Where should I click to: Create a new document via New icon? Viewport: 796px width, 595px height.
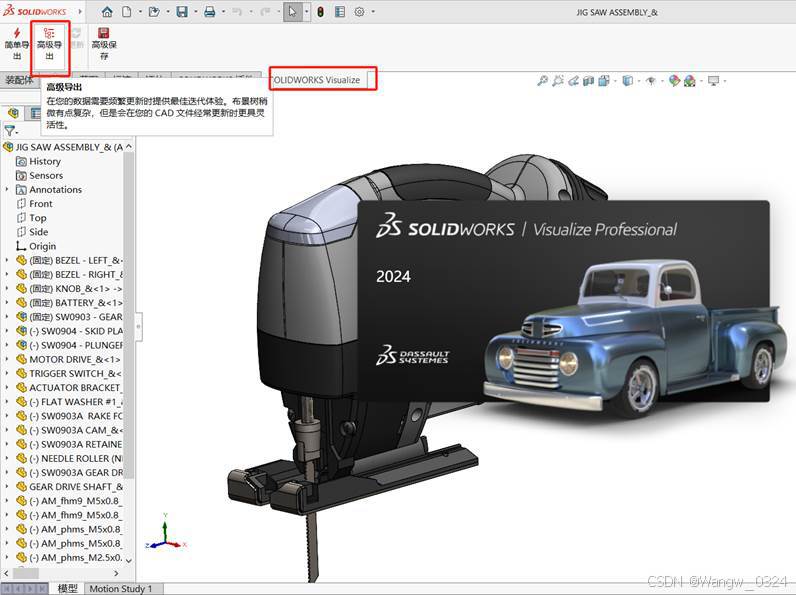coord(126,12)
